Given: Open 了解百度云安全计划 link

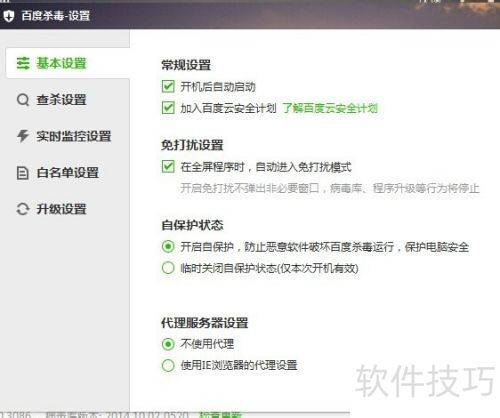Looking at the screenshot, I should click(330, 108).
